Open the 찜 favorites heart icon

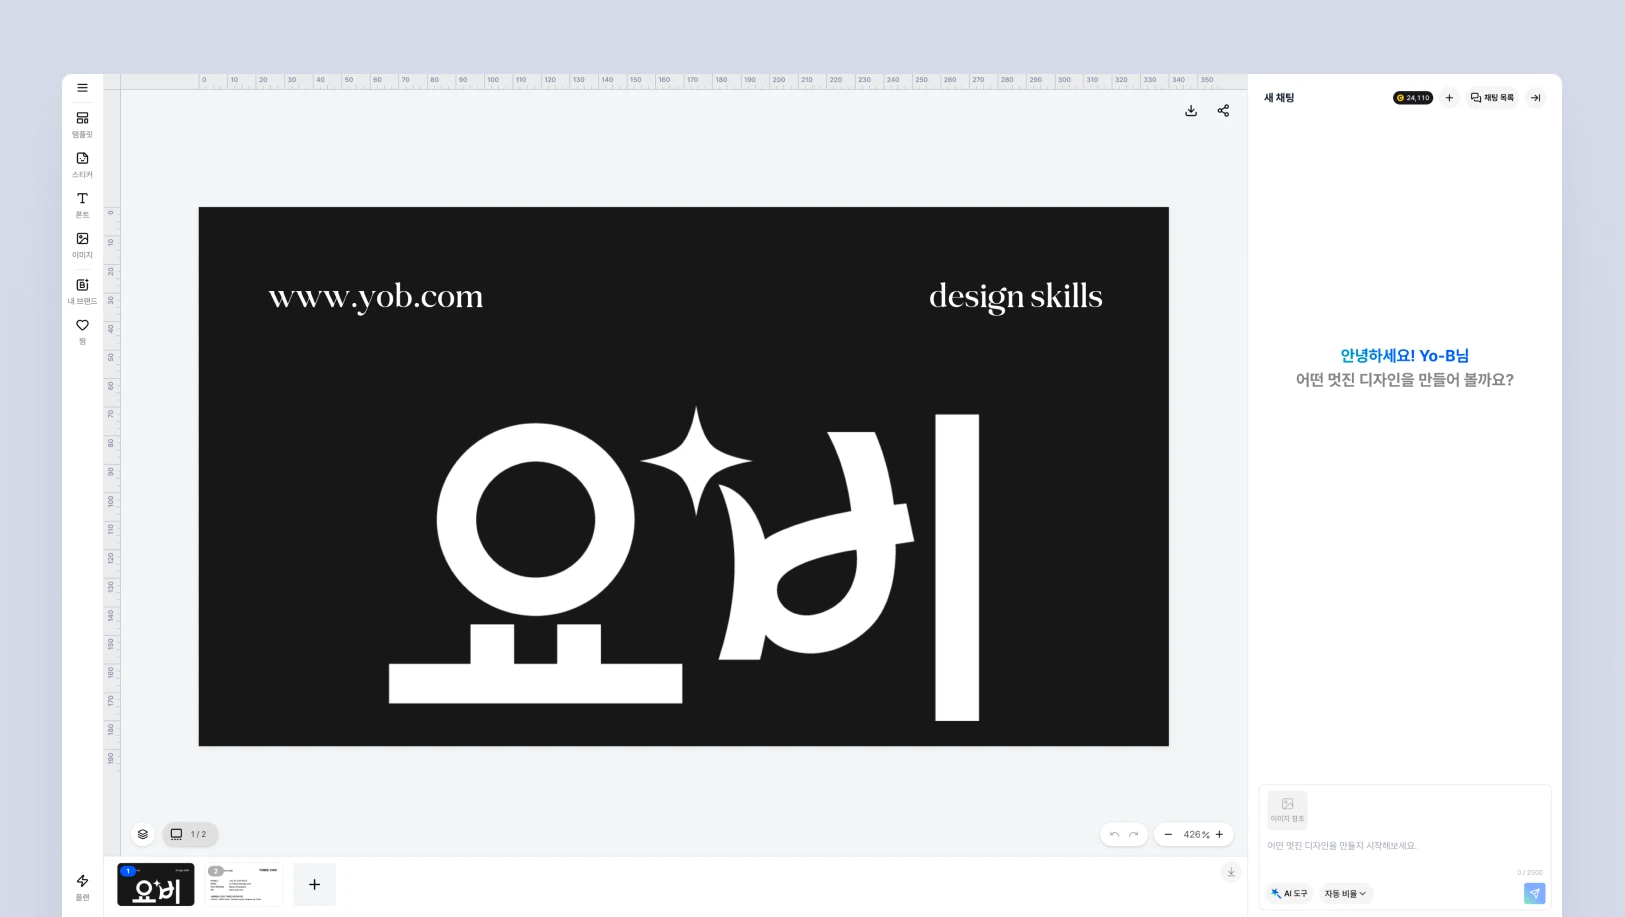82,331
